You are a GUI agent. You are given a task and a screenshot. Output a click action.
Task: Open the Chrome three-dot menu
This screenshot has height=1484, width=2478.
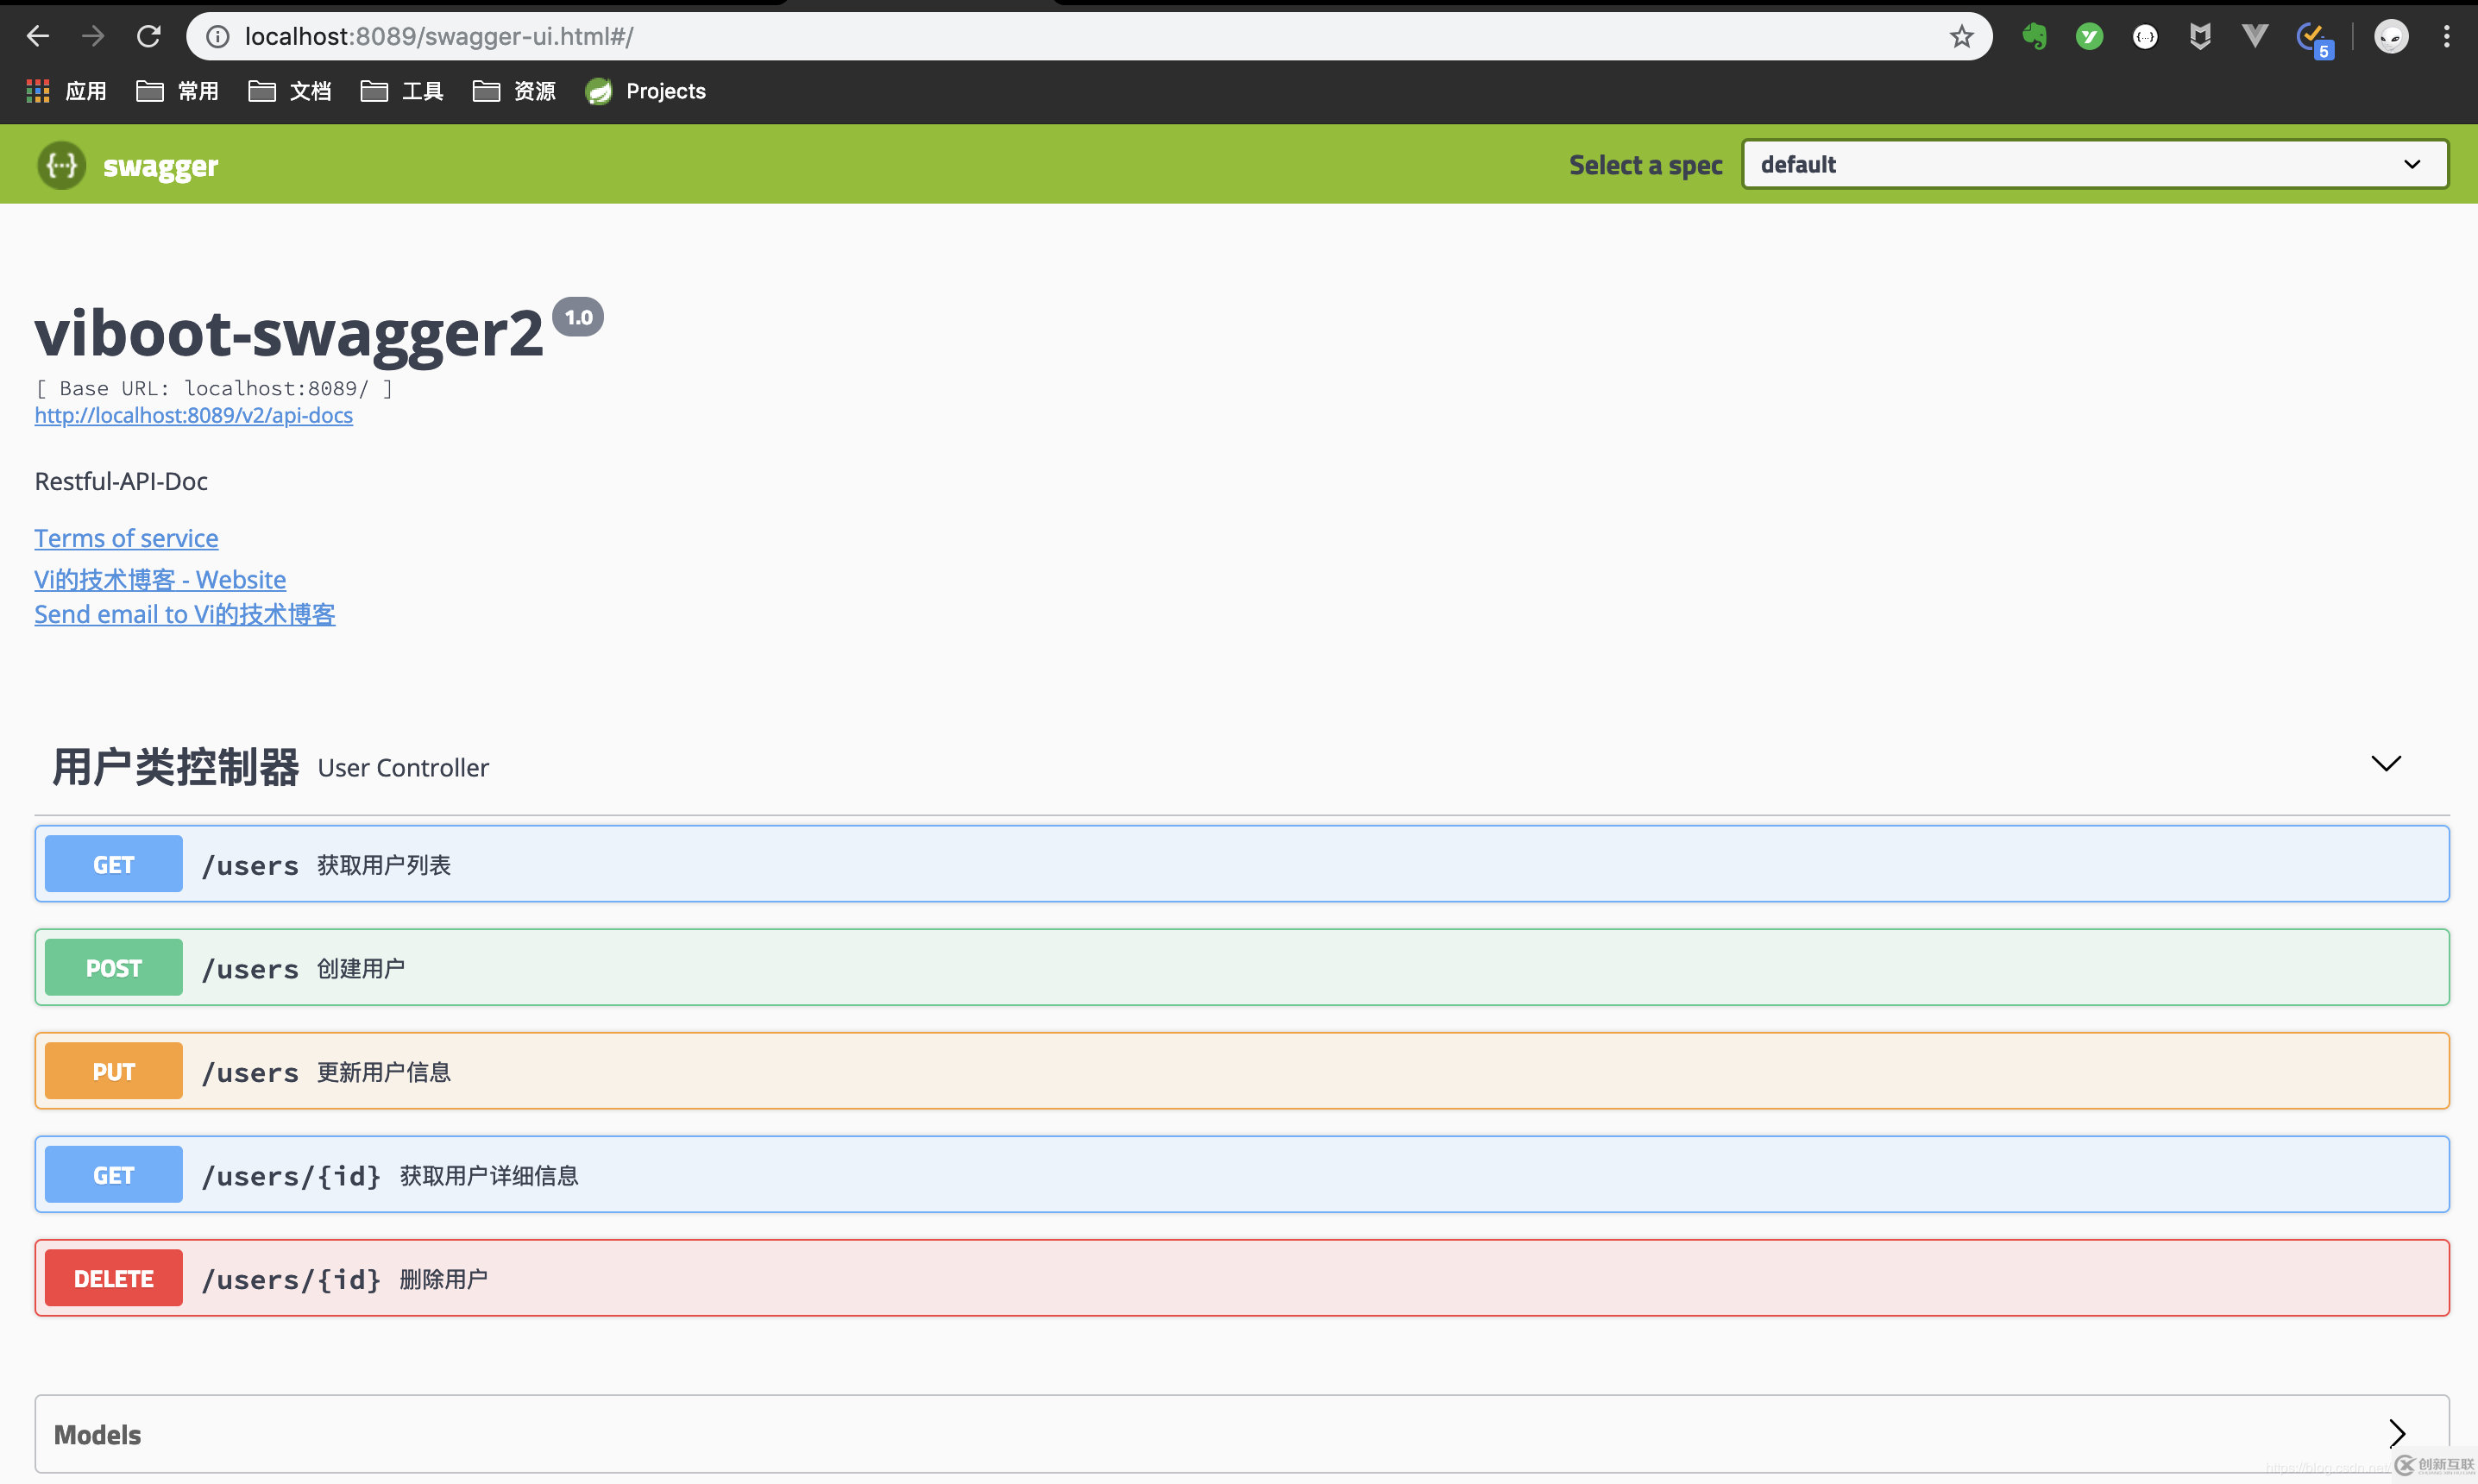coord(2446,37)
